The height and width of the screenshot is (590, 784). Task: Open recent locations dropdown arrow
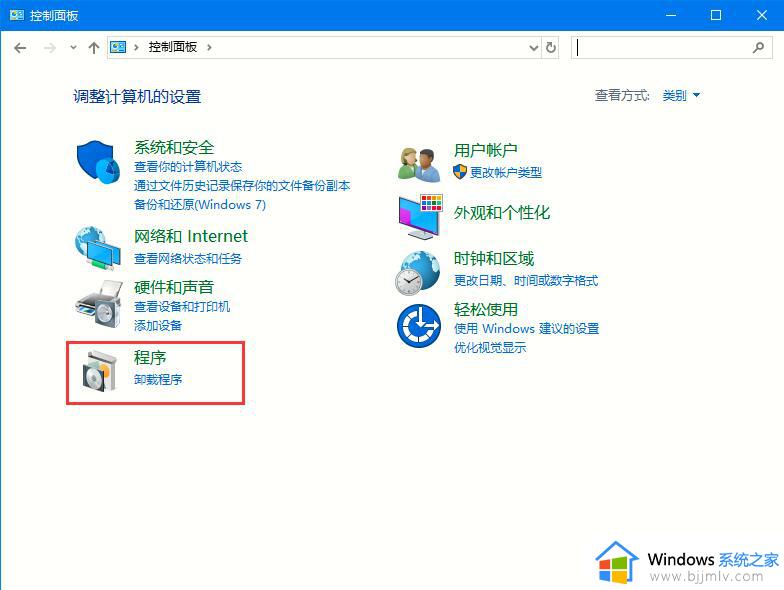click(x=74, y=48)
